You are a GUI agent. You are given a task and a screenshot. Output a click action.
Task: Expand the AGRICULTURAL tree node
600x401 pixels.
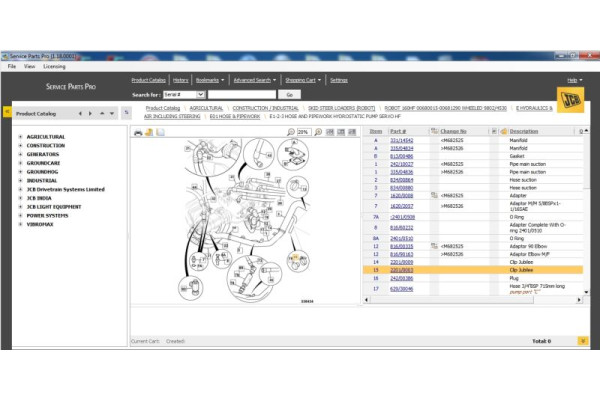click(x=20, y=137)
